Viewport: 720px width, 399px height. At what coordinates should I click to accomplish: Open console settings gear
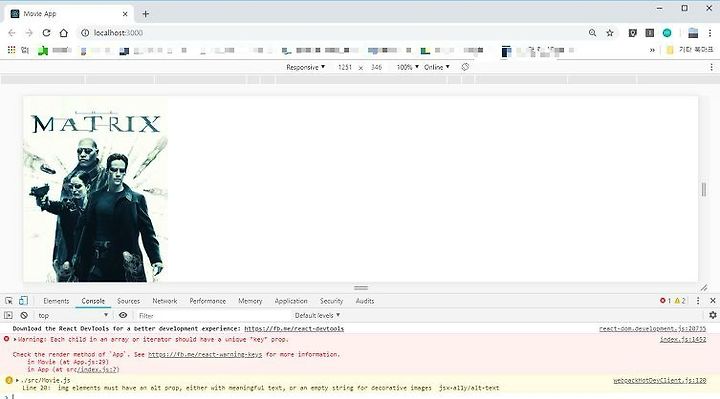[713, 315]
